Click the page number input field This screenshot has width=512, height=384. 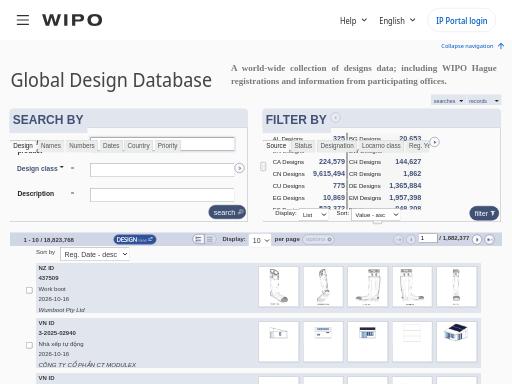pyautogui.click(x=428, y=238)
